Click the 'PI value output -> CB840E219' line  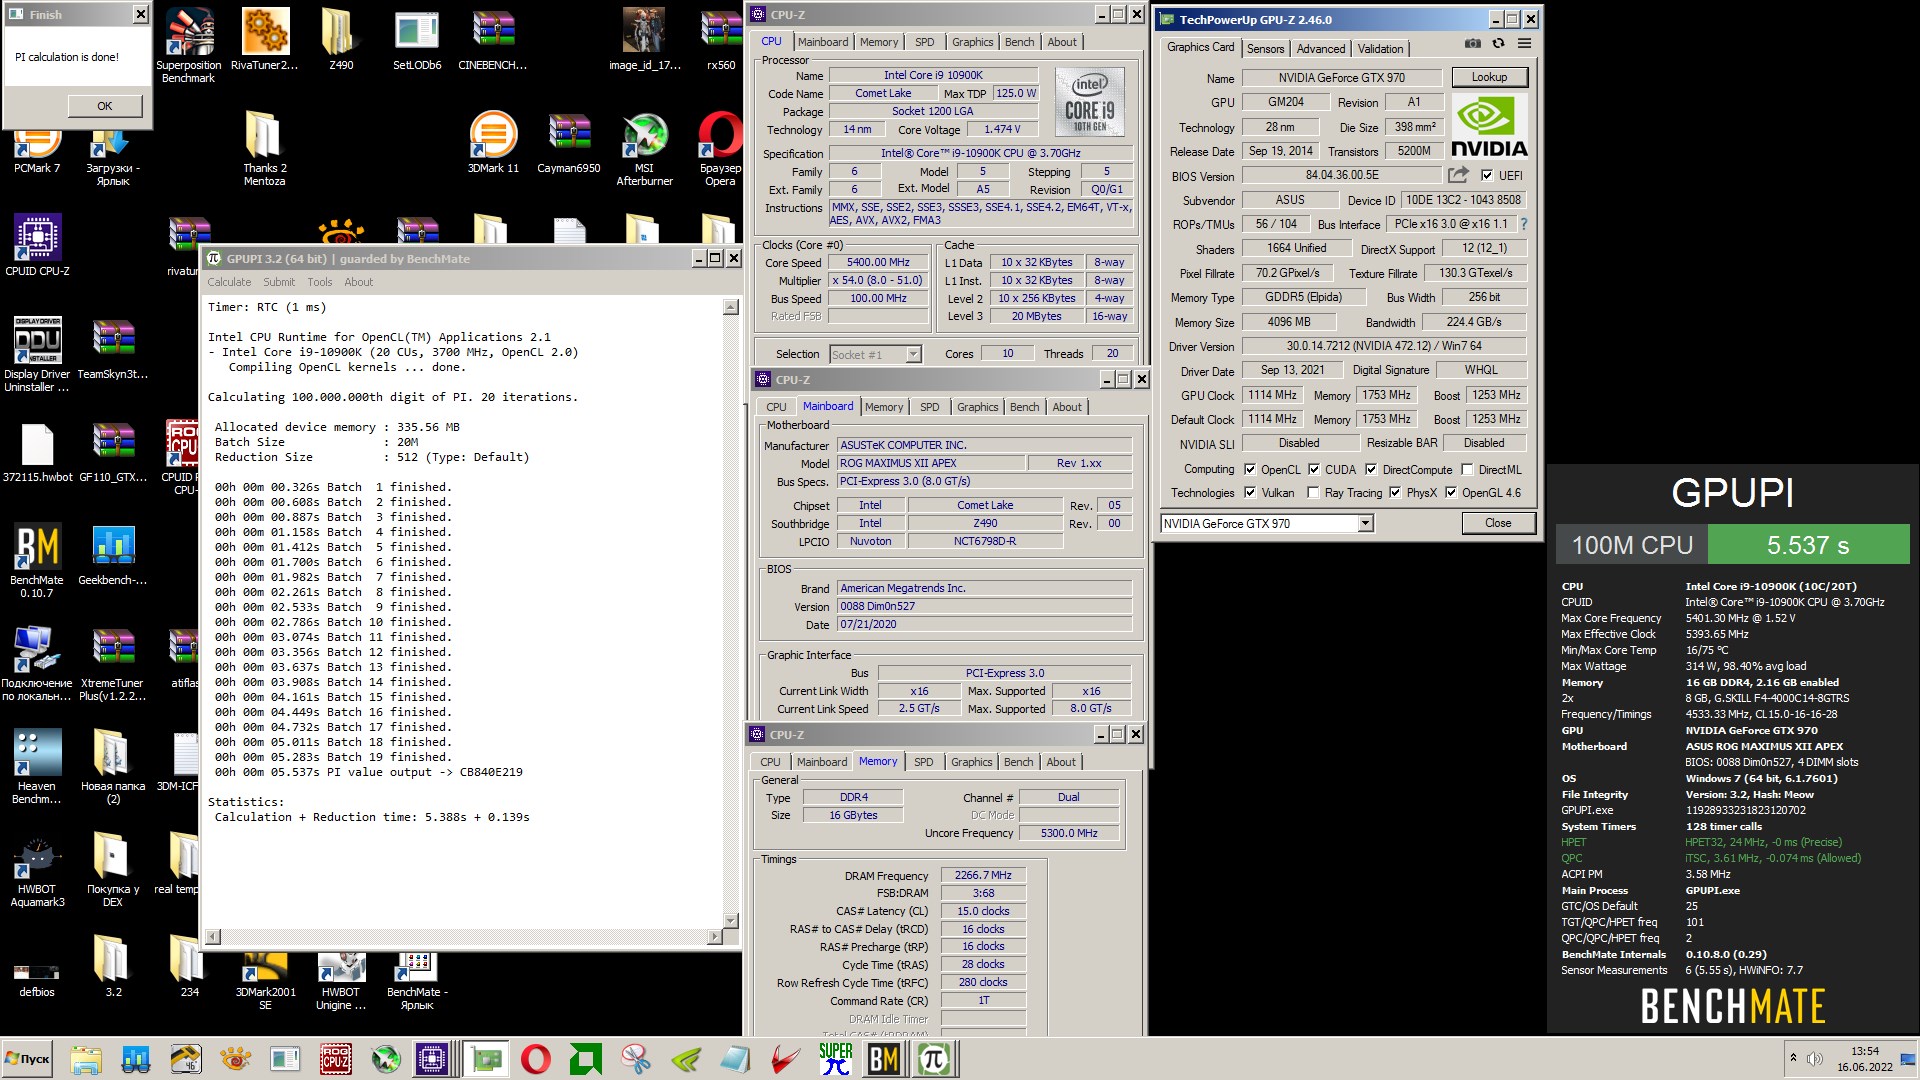click(x=424, y=772)
